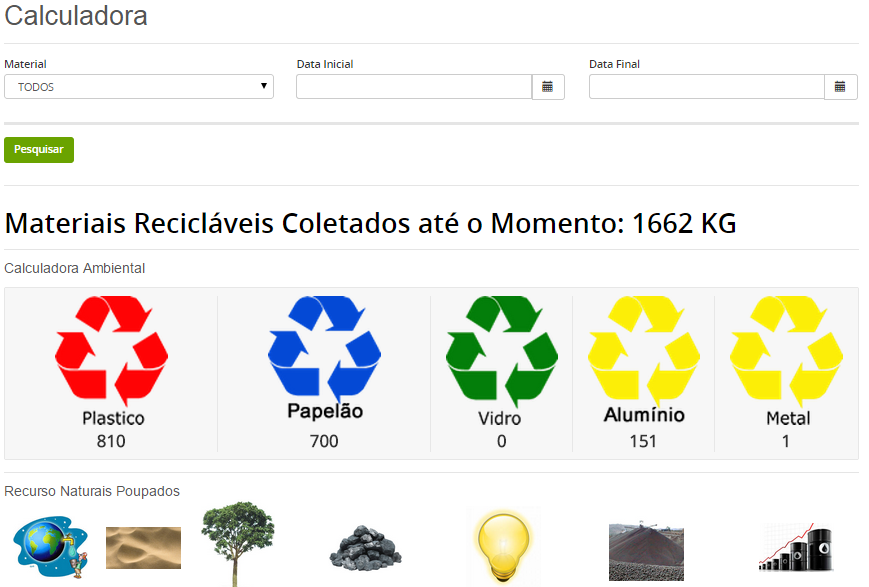Open the Data Inicial calendar picker
The width and height of the screenshot is (869, 587).
(x=548, y=87)
